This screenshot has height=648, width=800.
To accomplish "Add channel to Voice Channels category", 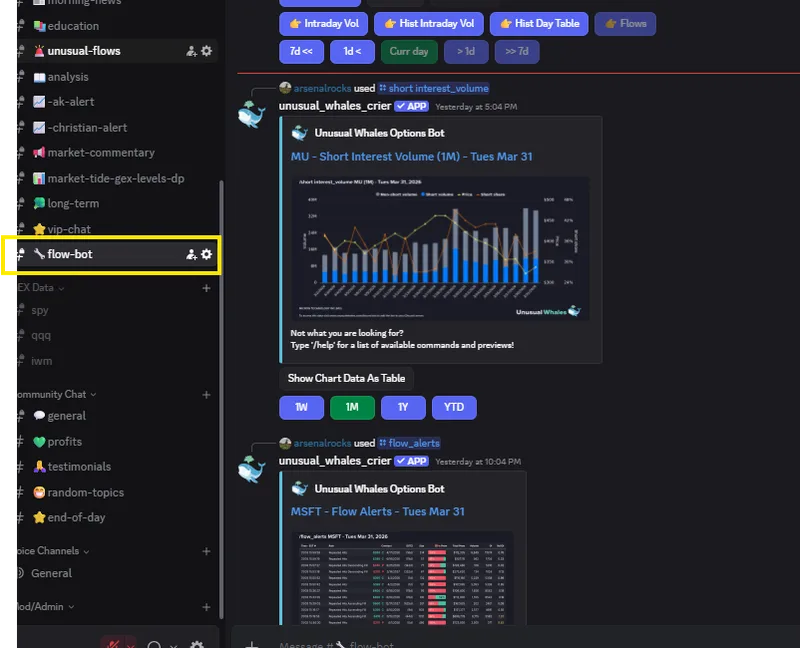I will click(206, 551).
